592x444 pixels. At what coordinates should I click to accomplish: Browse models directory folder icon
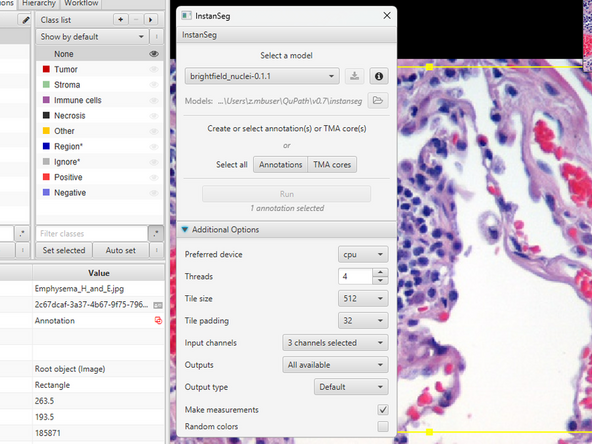point(378,101)
